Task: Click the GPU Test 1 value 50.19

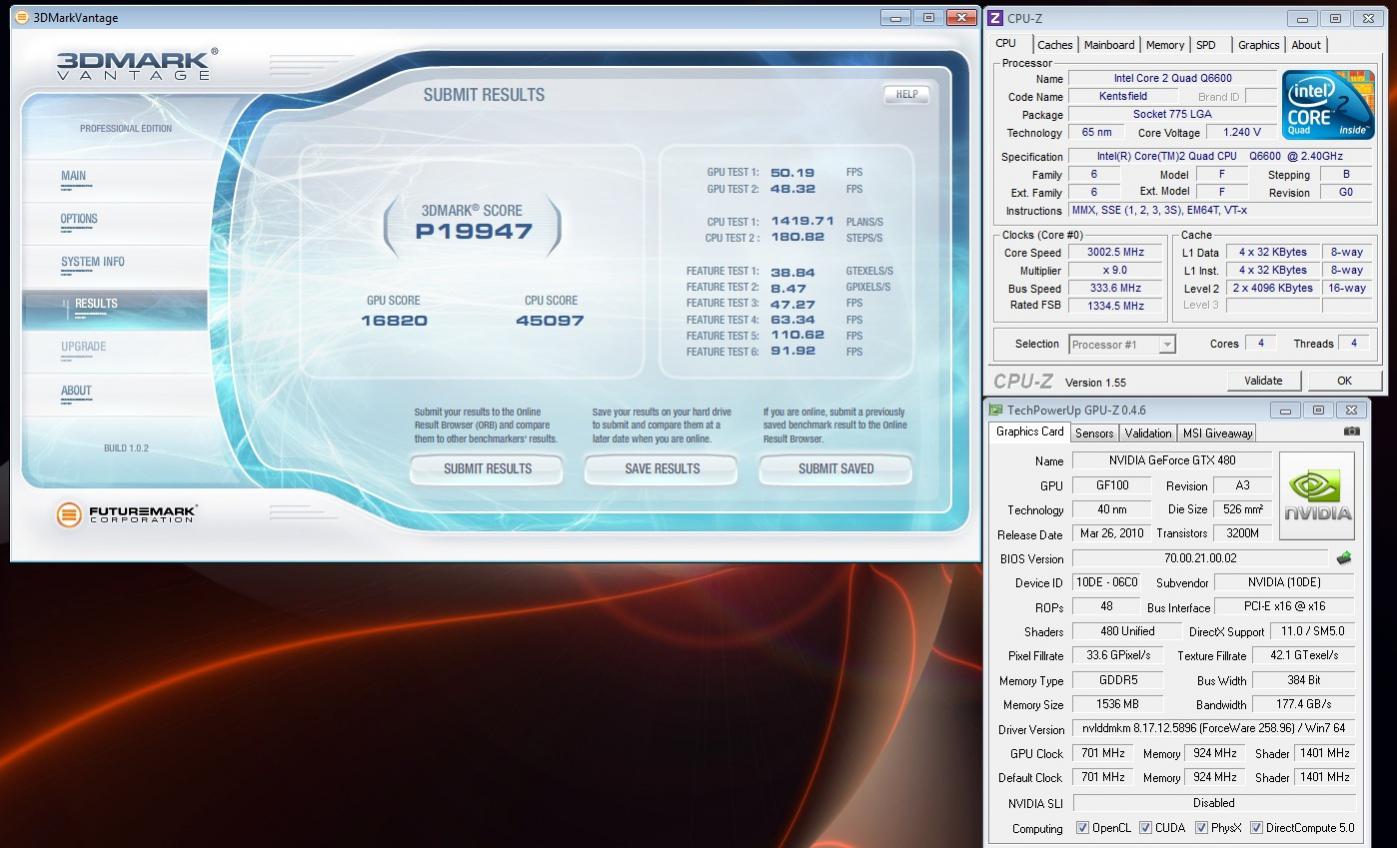Action: pos(793,172)
